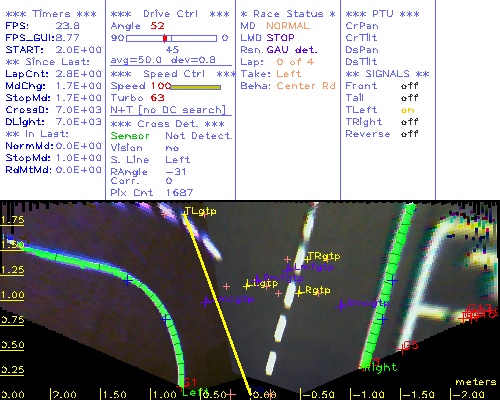Screen dimensions: 500x400
Task: Click the TRgtp yellow cross marker
Action: coord(307,258)
